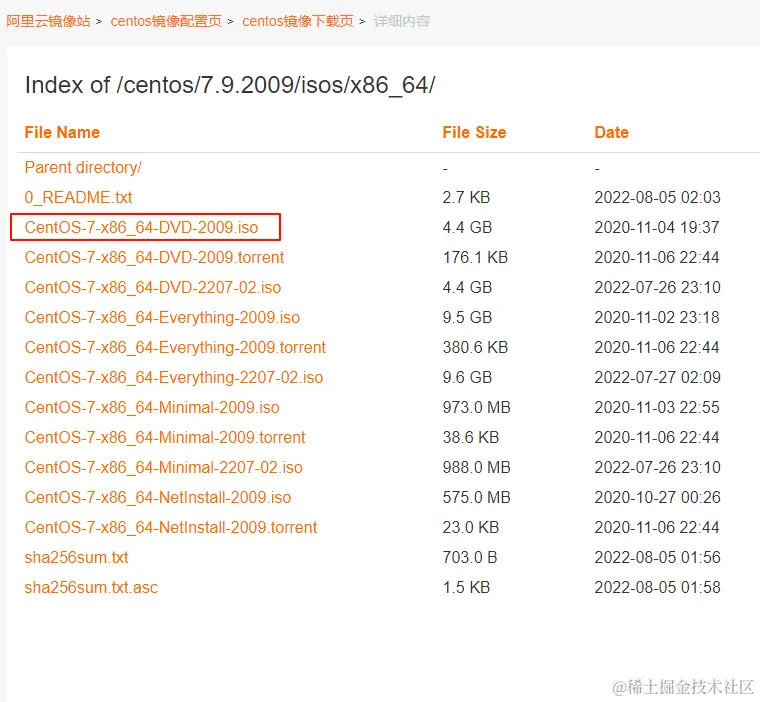Click the 176.1 KB size value
The width and height of the screenshot is (760, 702).
click(475, 257)
